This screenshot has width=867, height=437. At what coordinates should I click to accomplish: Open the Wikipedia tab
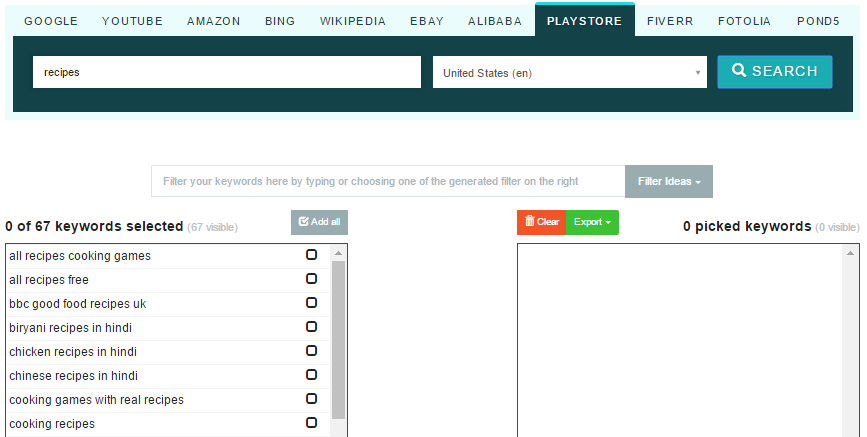[x=352, y=21]
